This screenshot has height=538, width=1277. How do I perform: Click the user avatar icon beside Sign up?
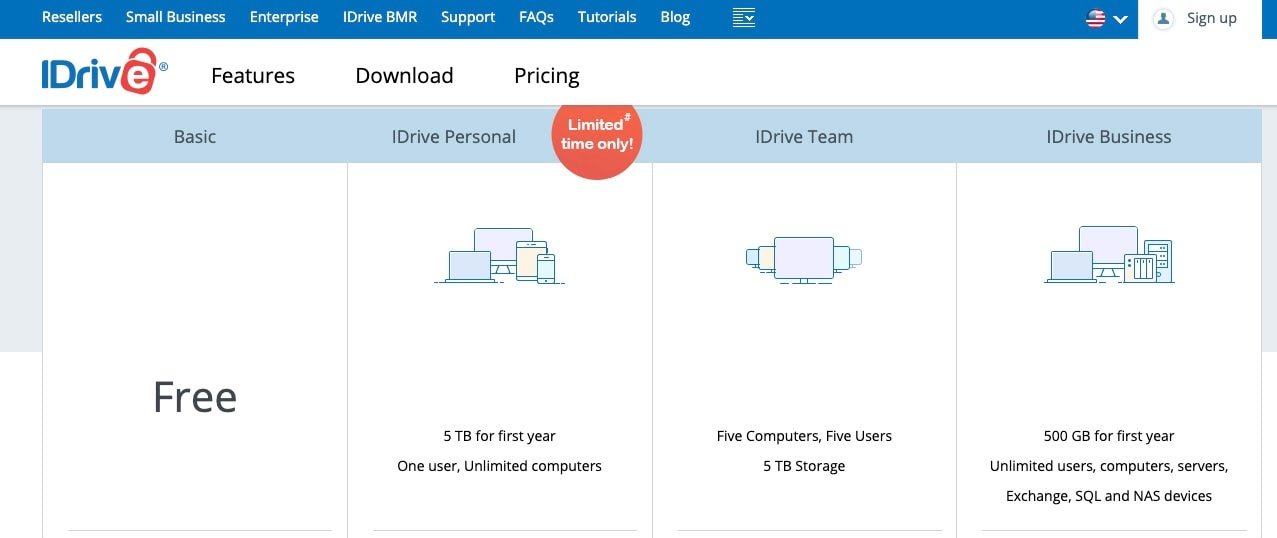[x=1163, y=18]
